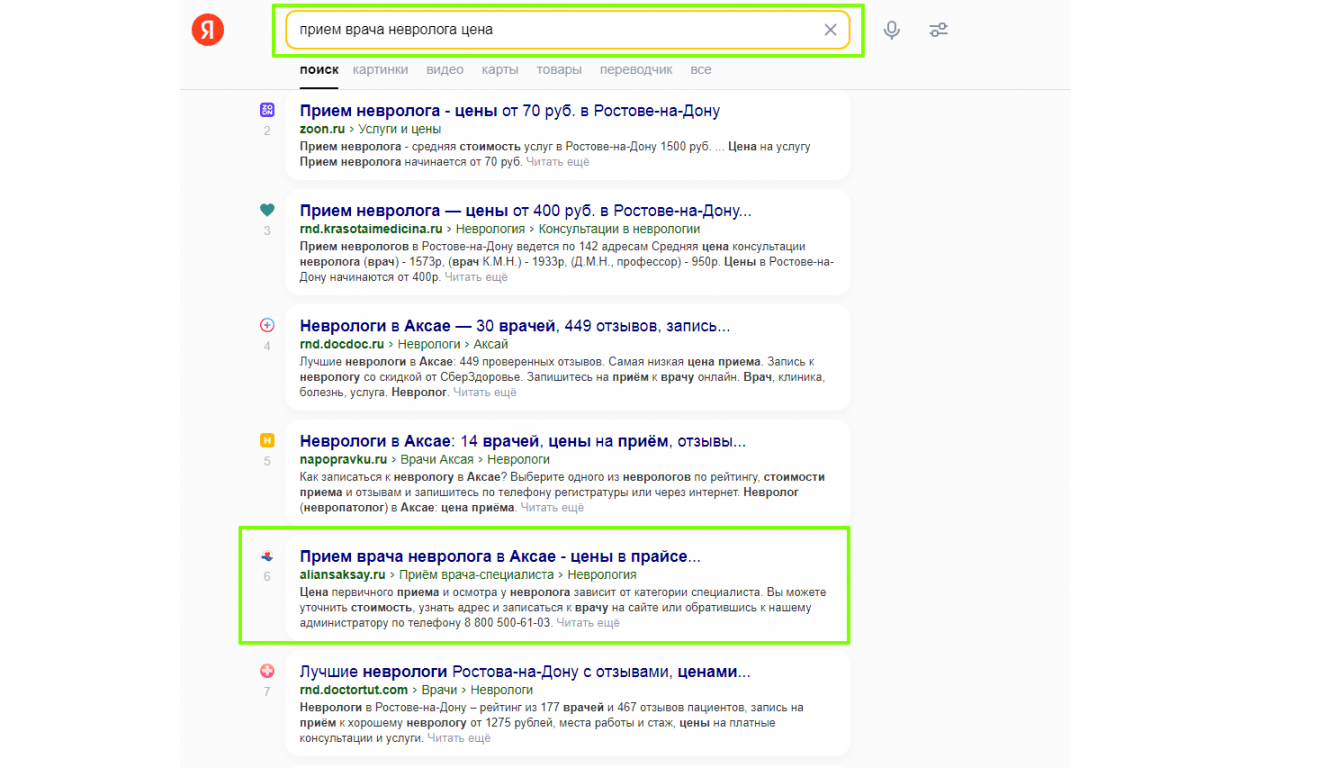This screenshot has height=768, width=1340.
Task: Visit the napopravku.ru domain link
Action: point(343,459)
